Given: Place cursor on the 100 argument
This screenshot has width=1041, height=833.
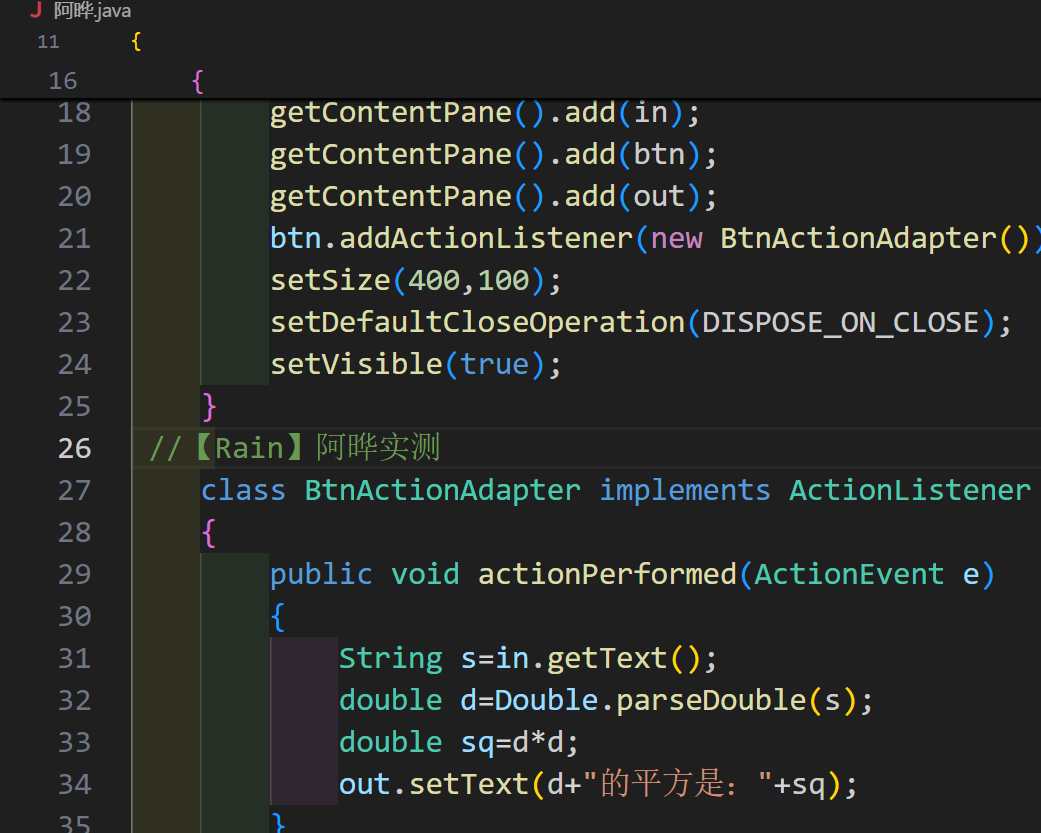Looking at the screenshot, I should click(504, 281).
